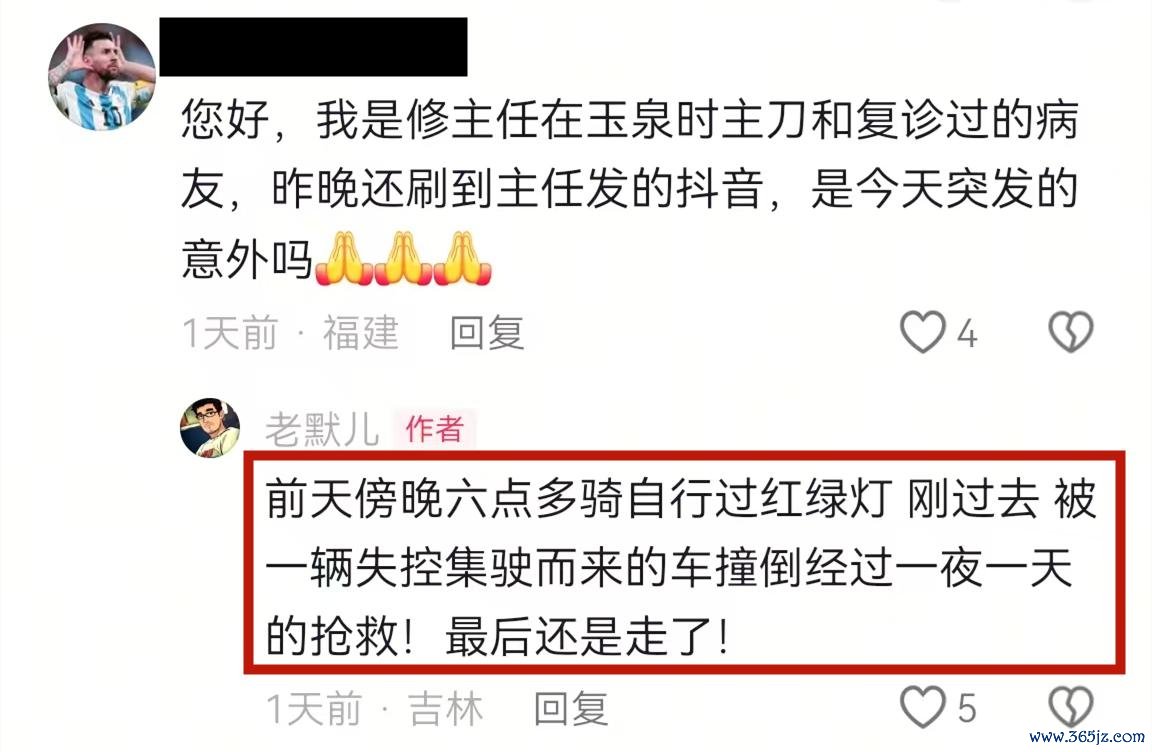Open the www.365jz.com watermark link
Viewport: 1152px width, 752px height.
1087,736
